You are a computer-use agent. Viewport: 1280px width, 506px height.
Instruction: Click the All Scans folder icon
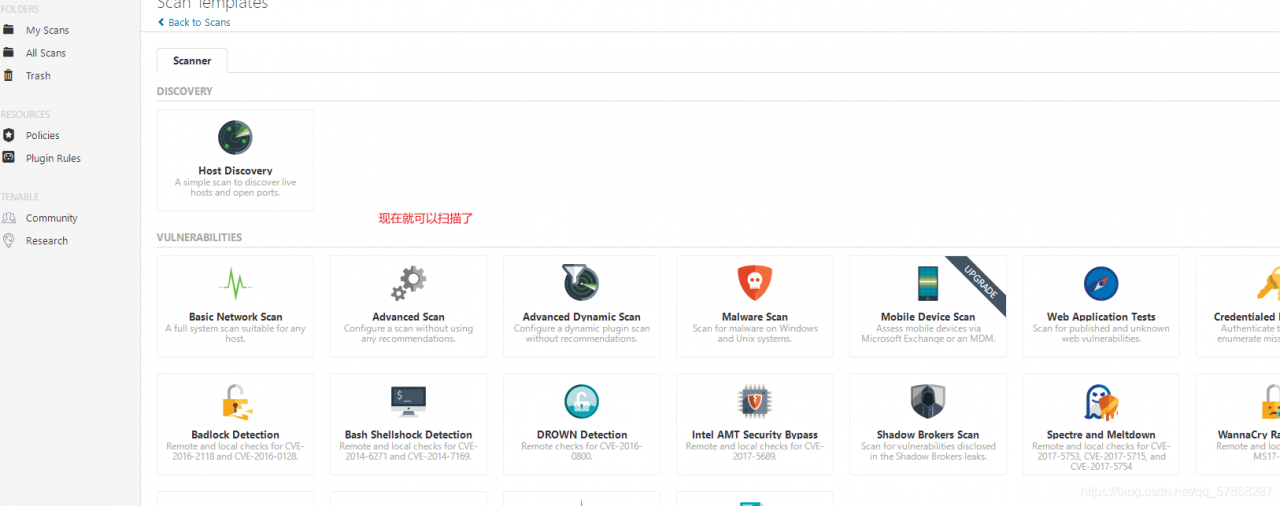[x=8, y=53]
